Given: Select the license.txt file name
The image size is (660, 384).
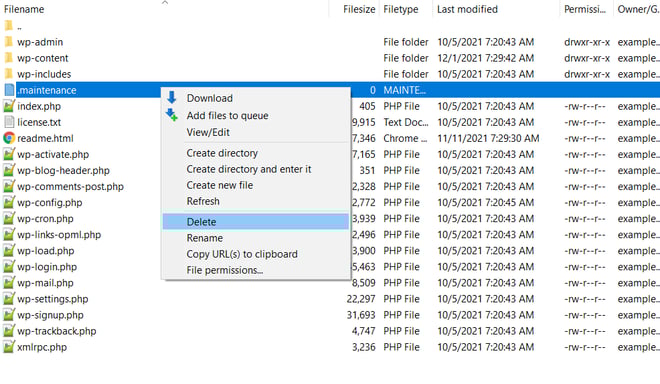Looking at the screenshot, I should pos(39,122).
